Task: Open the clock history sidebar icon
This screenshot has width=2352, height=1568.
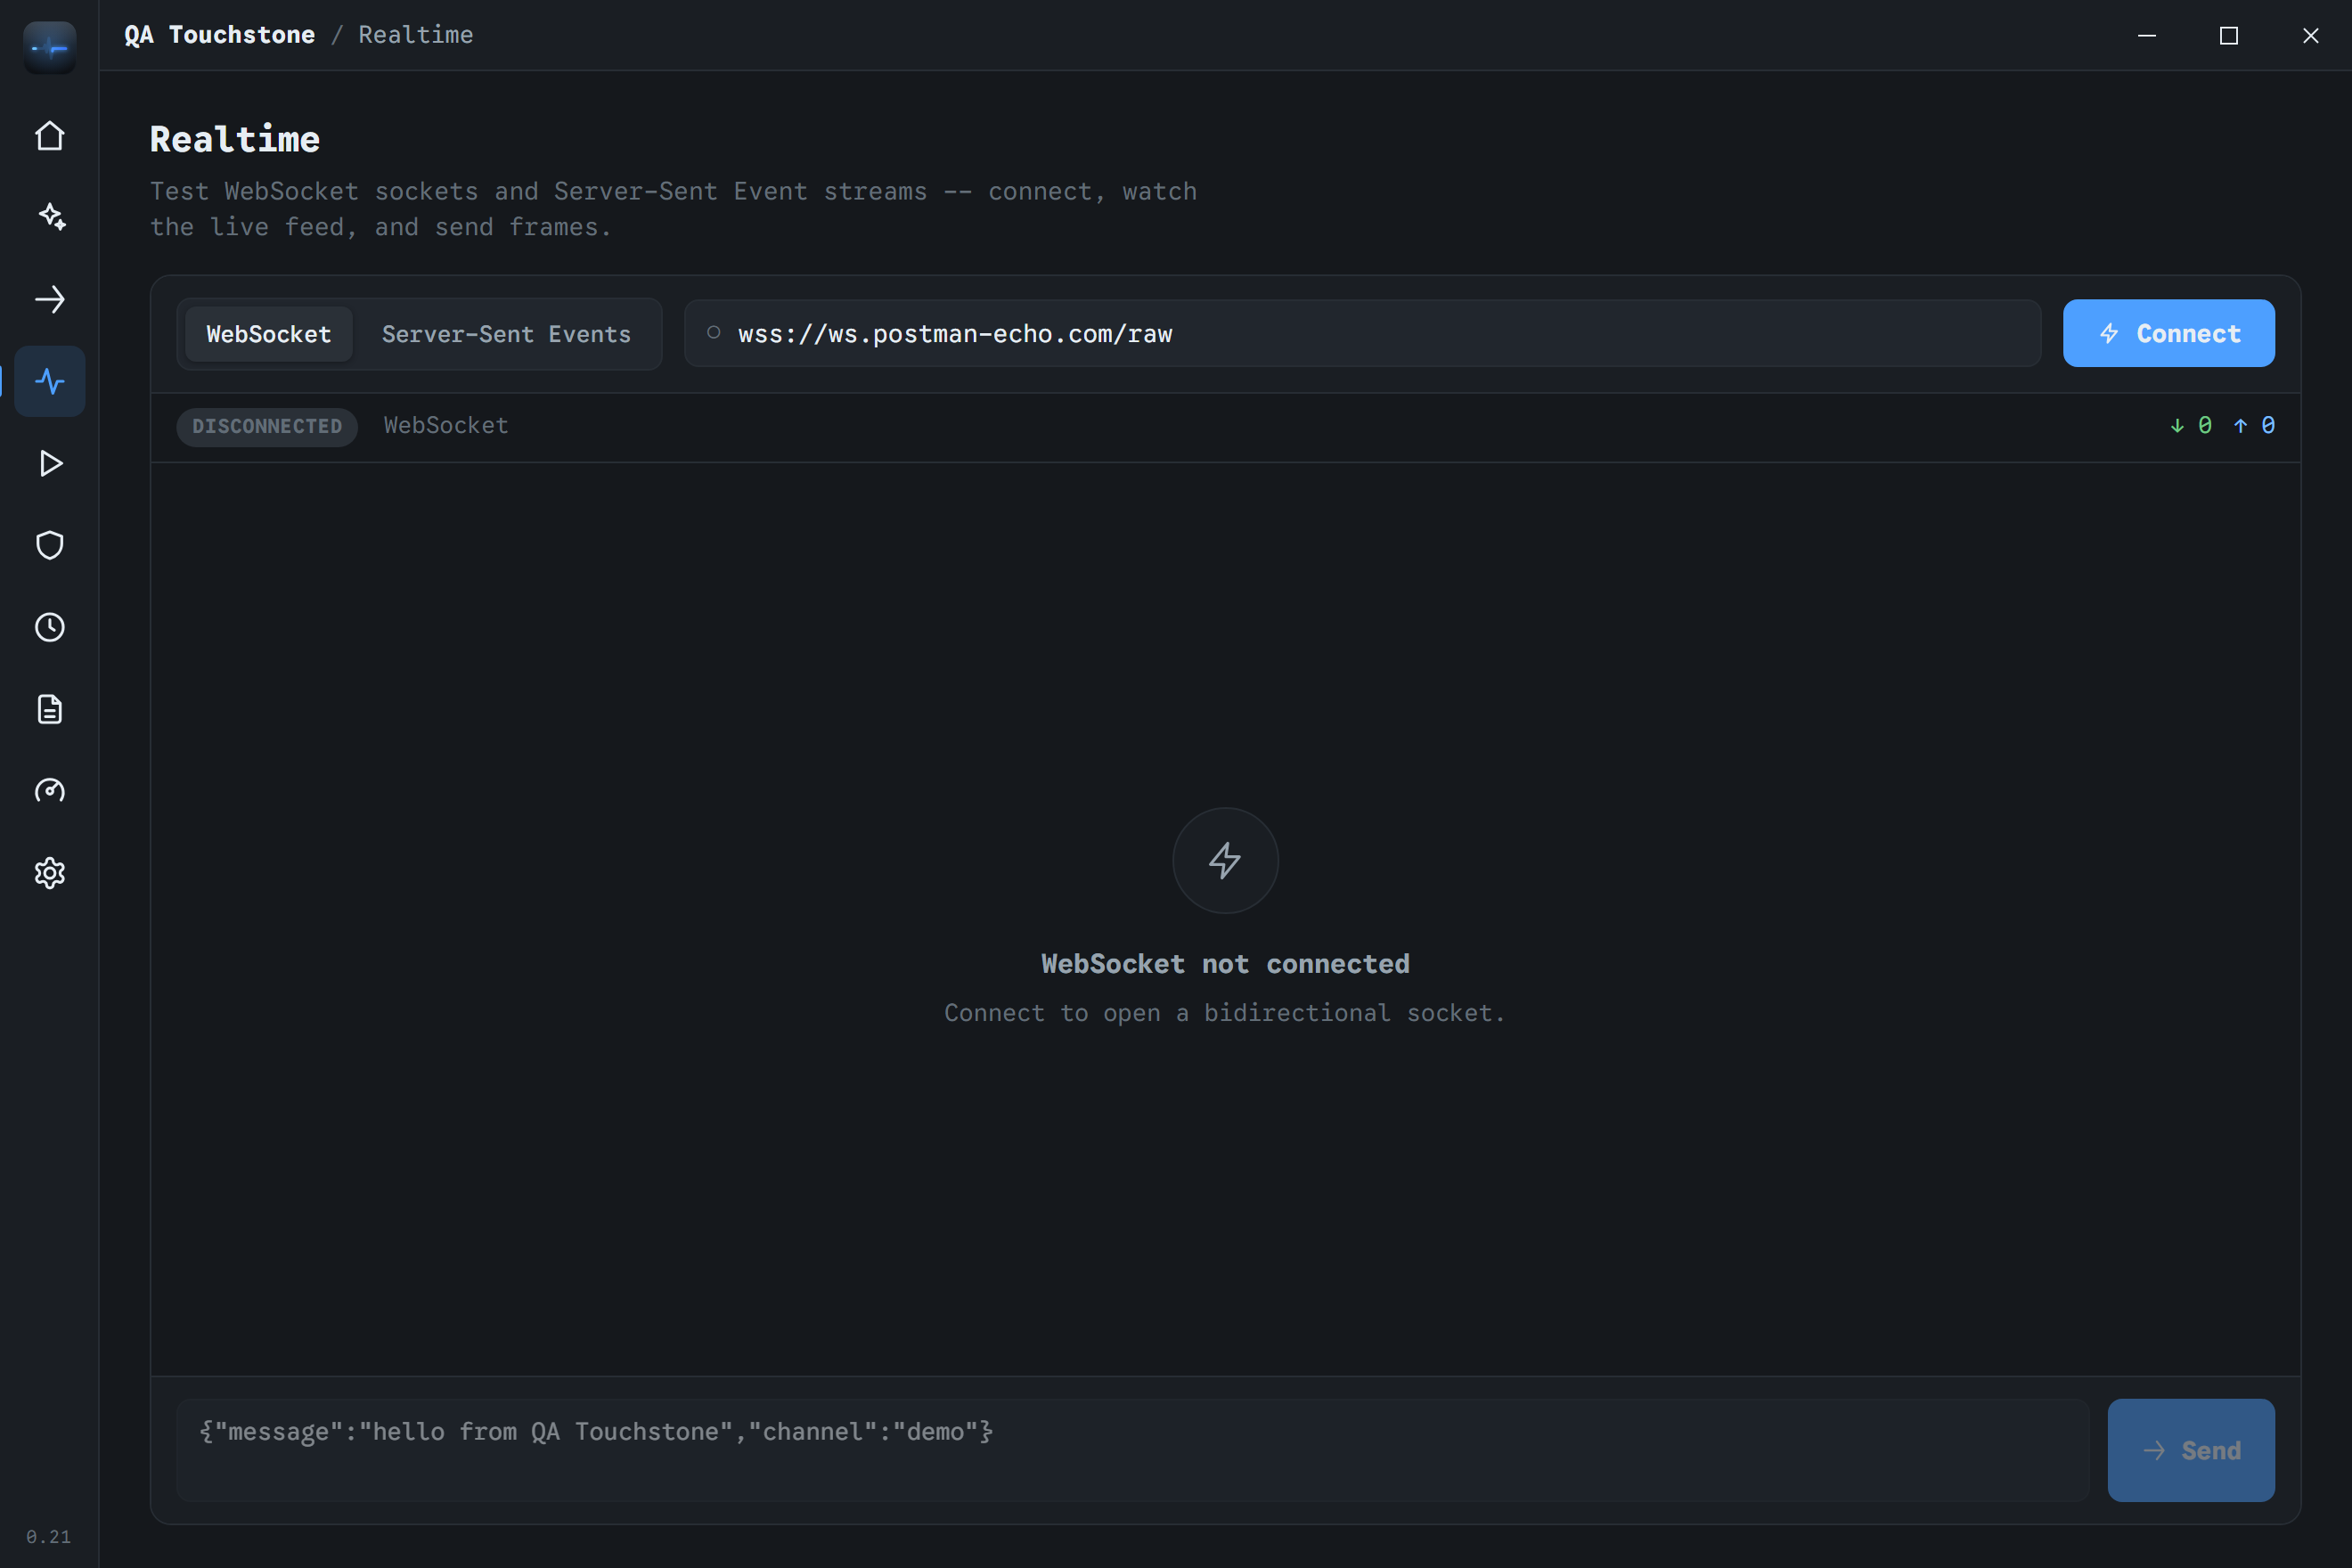Action: click(49, 627)
